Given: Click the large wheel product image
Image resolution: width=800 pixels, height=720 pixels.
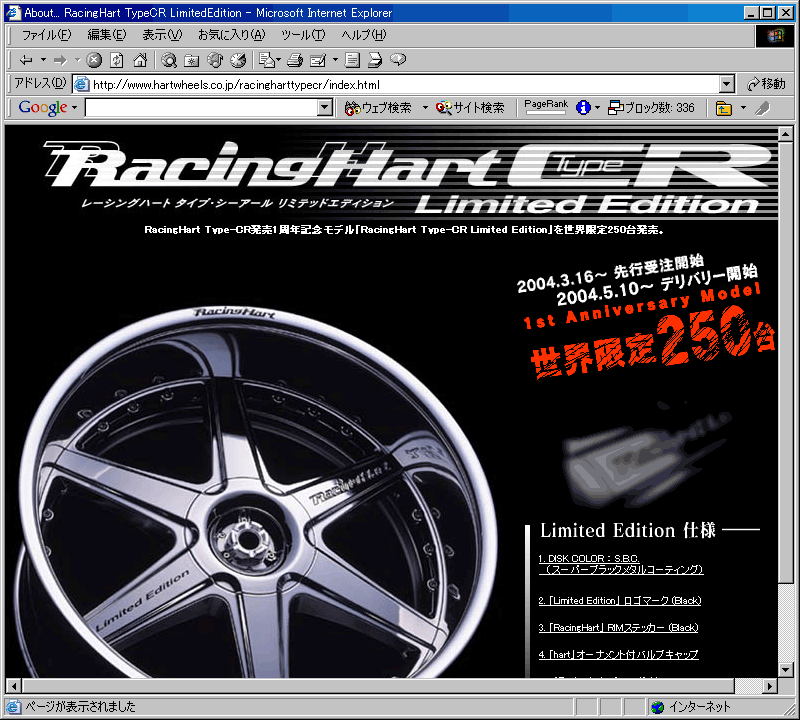Looking at the screenshot, I should click(255, 492).
